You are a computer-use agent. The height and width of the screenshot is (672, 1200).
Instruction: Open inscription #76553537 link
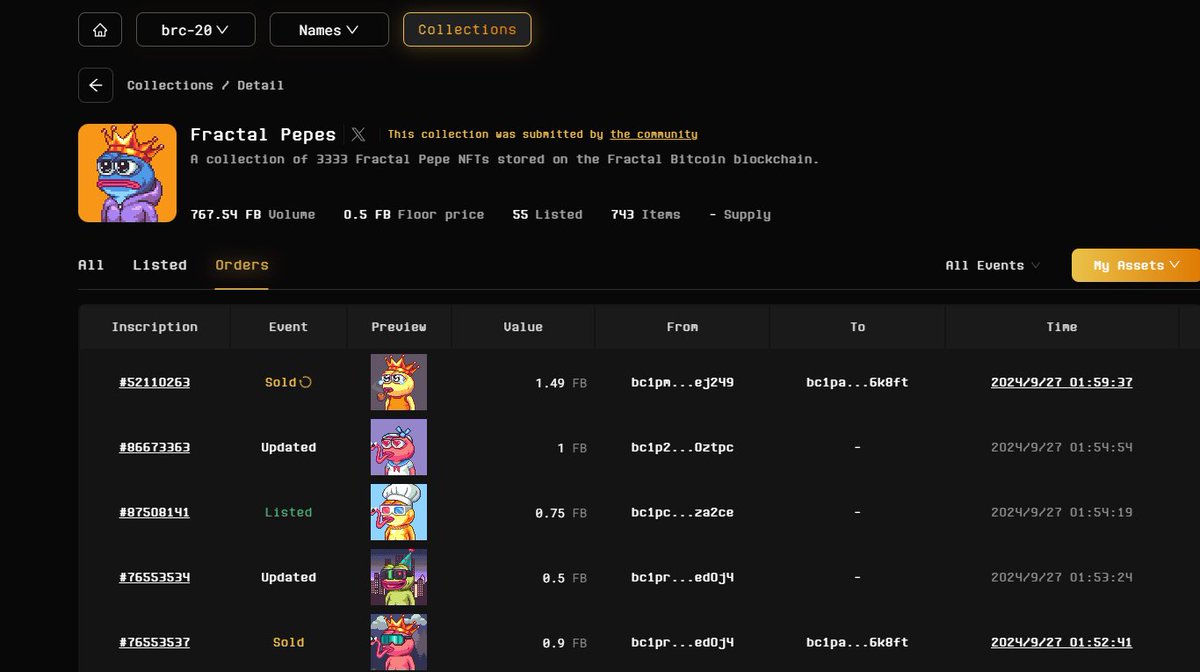pyautogui.click(x=154, y=642)
